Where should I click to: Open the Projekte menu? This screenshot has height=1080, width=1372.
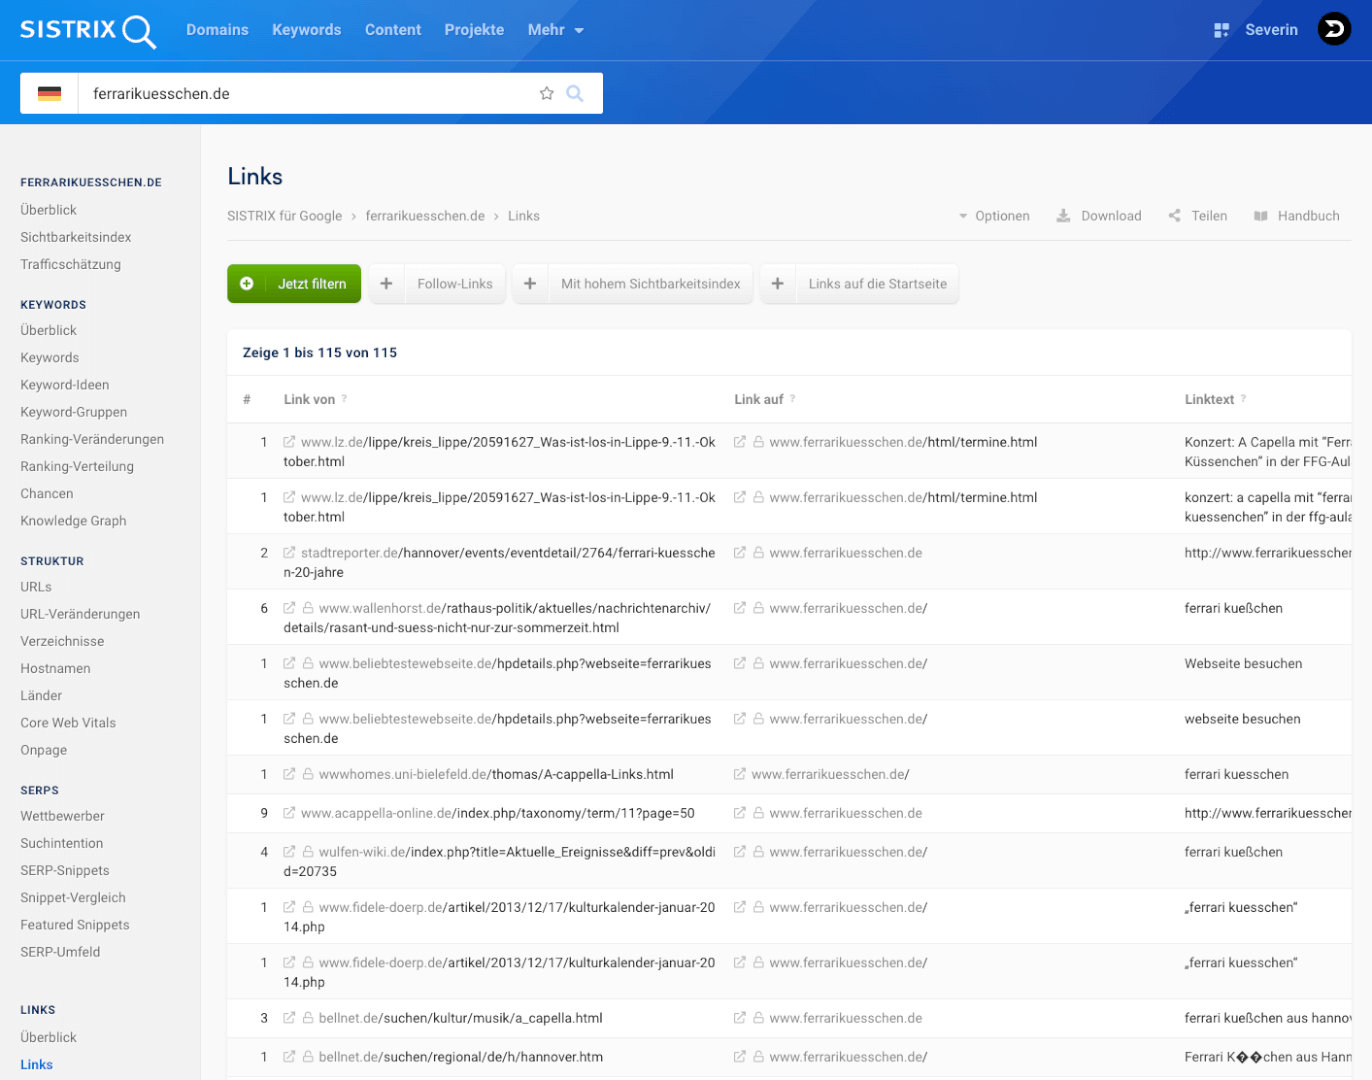tap(474, 30)
